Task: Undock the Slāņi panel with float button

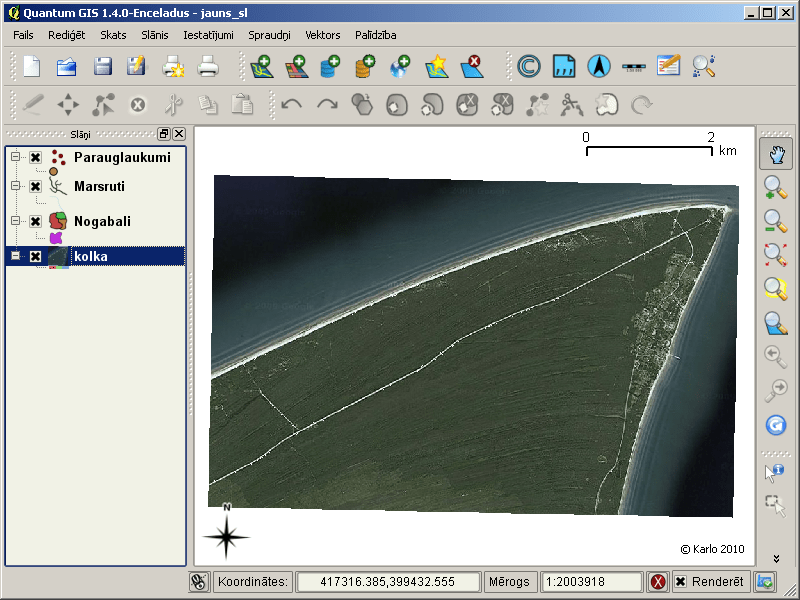Action: (164, 134)
